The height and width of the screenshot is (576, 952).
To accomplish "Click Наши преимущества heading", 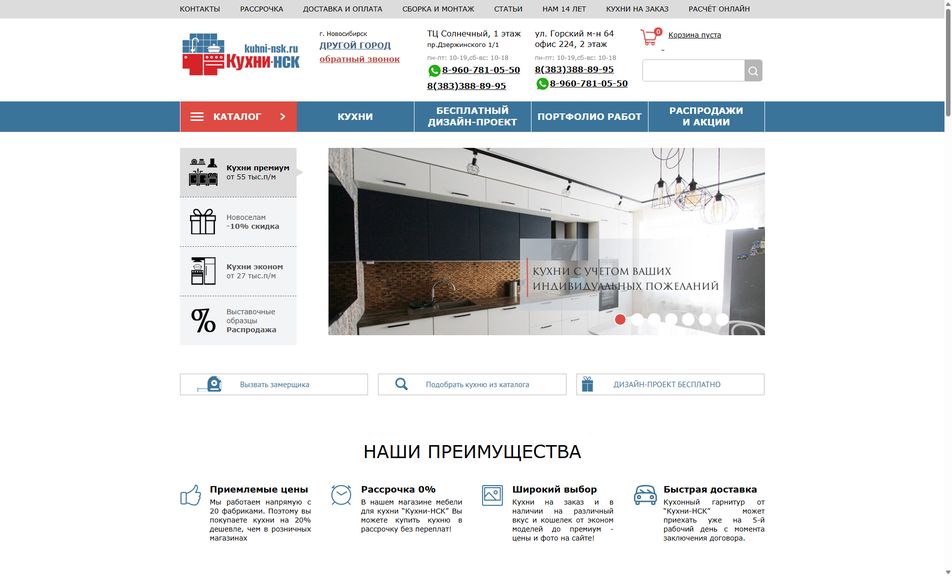I will pyautogui.click(x=472, y=452).
